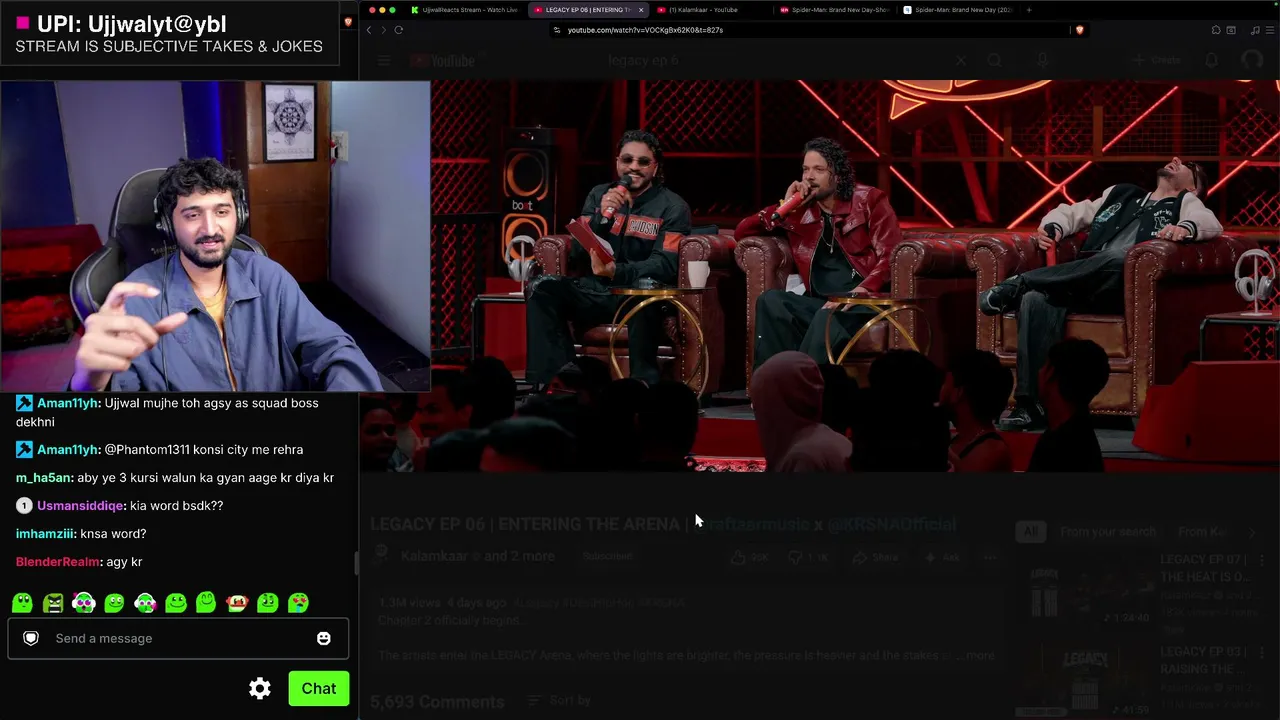Open first Spider-Man: Brand New Day tab
This screenshot has width=1280, height=720.
click(x=834, y=10)
